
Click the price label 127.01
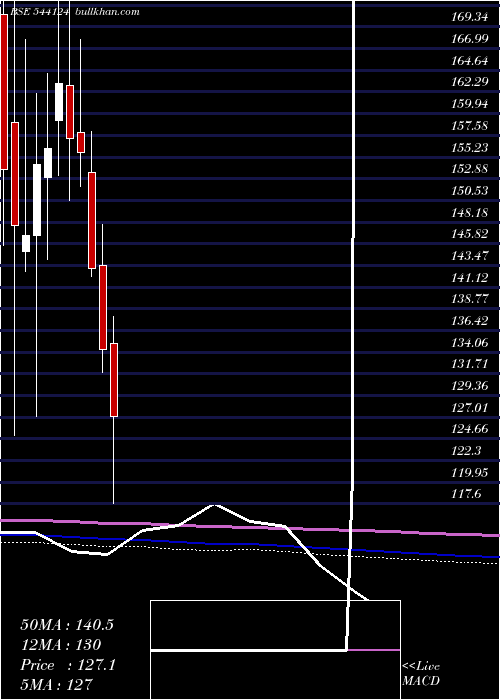pos(470,408)
